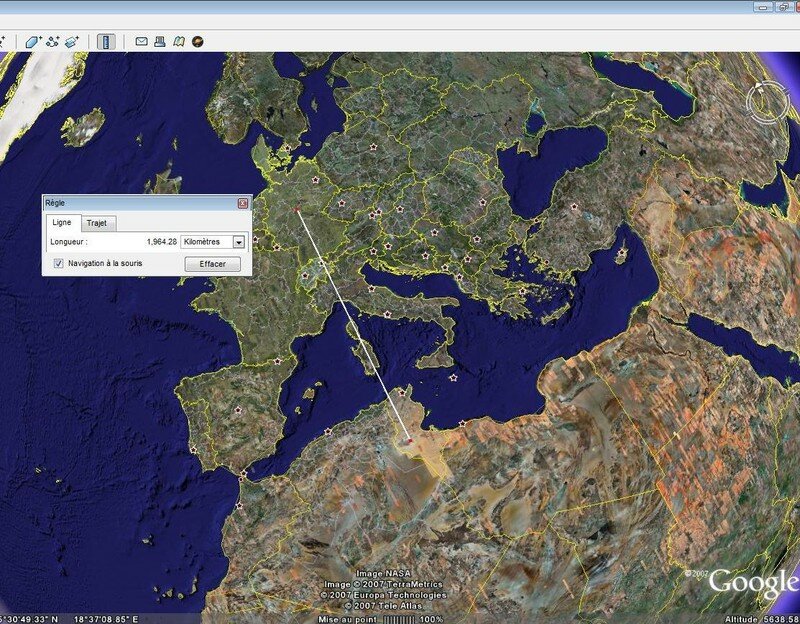
Task: Click the 1,964.28 length value
Action: (162, 242)
